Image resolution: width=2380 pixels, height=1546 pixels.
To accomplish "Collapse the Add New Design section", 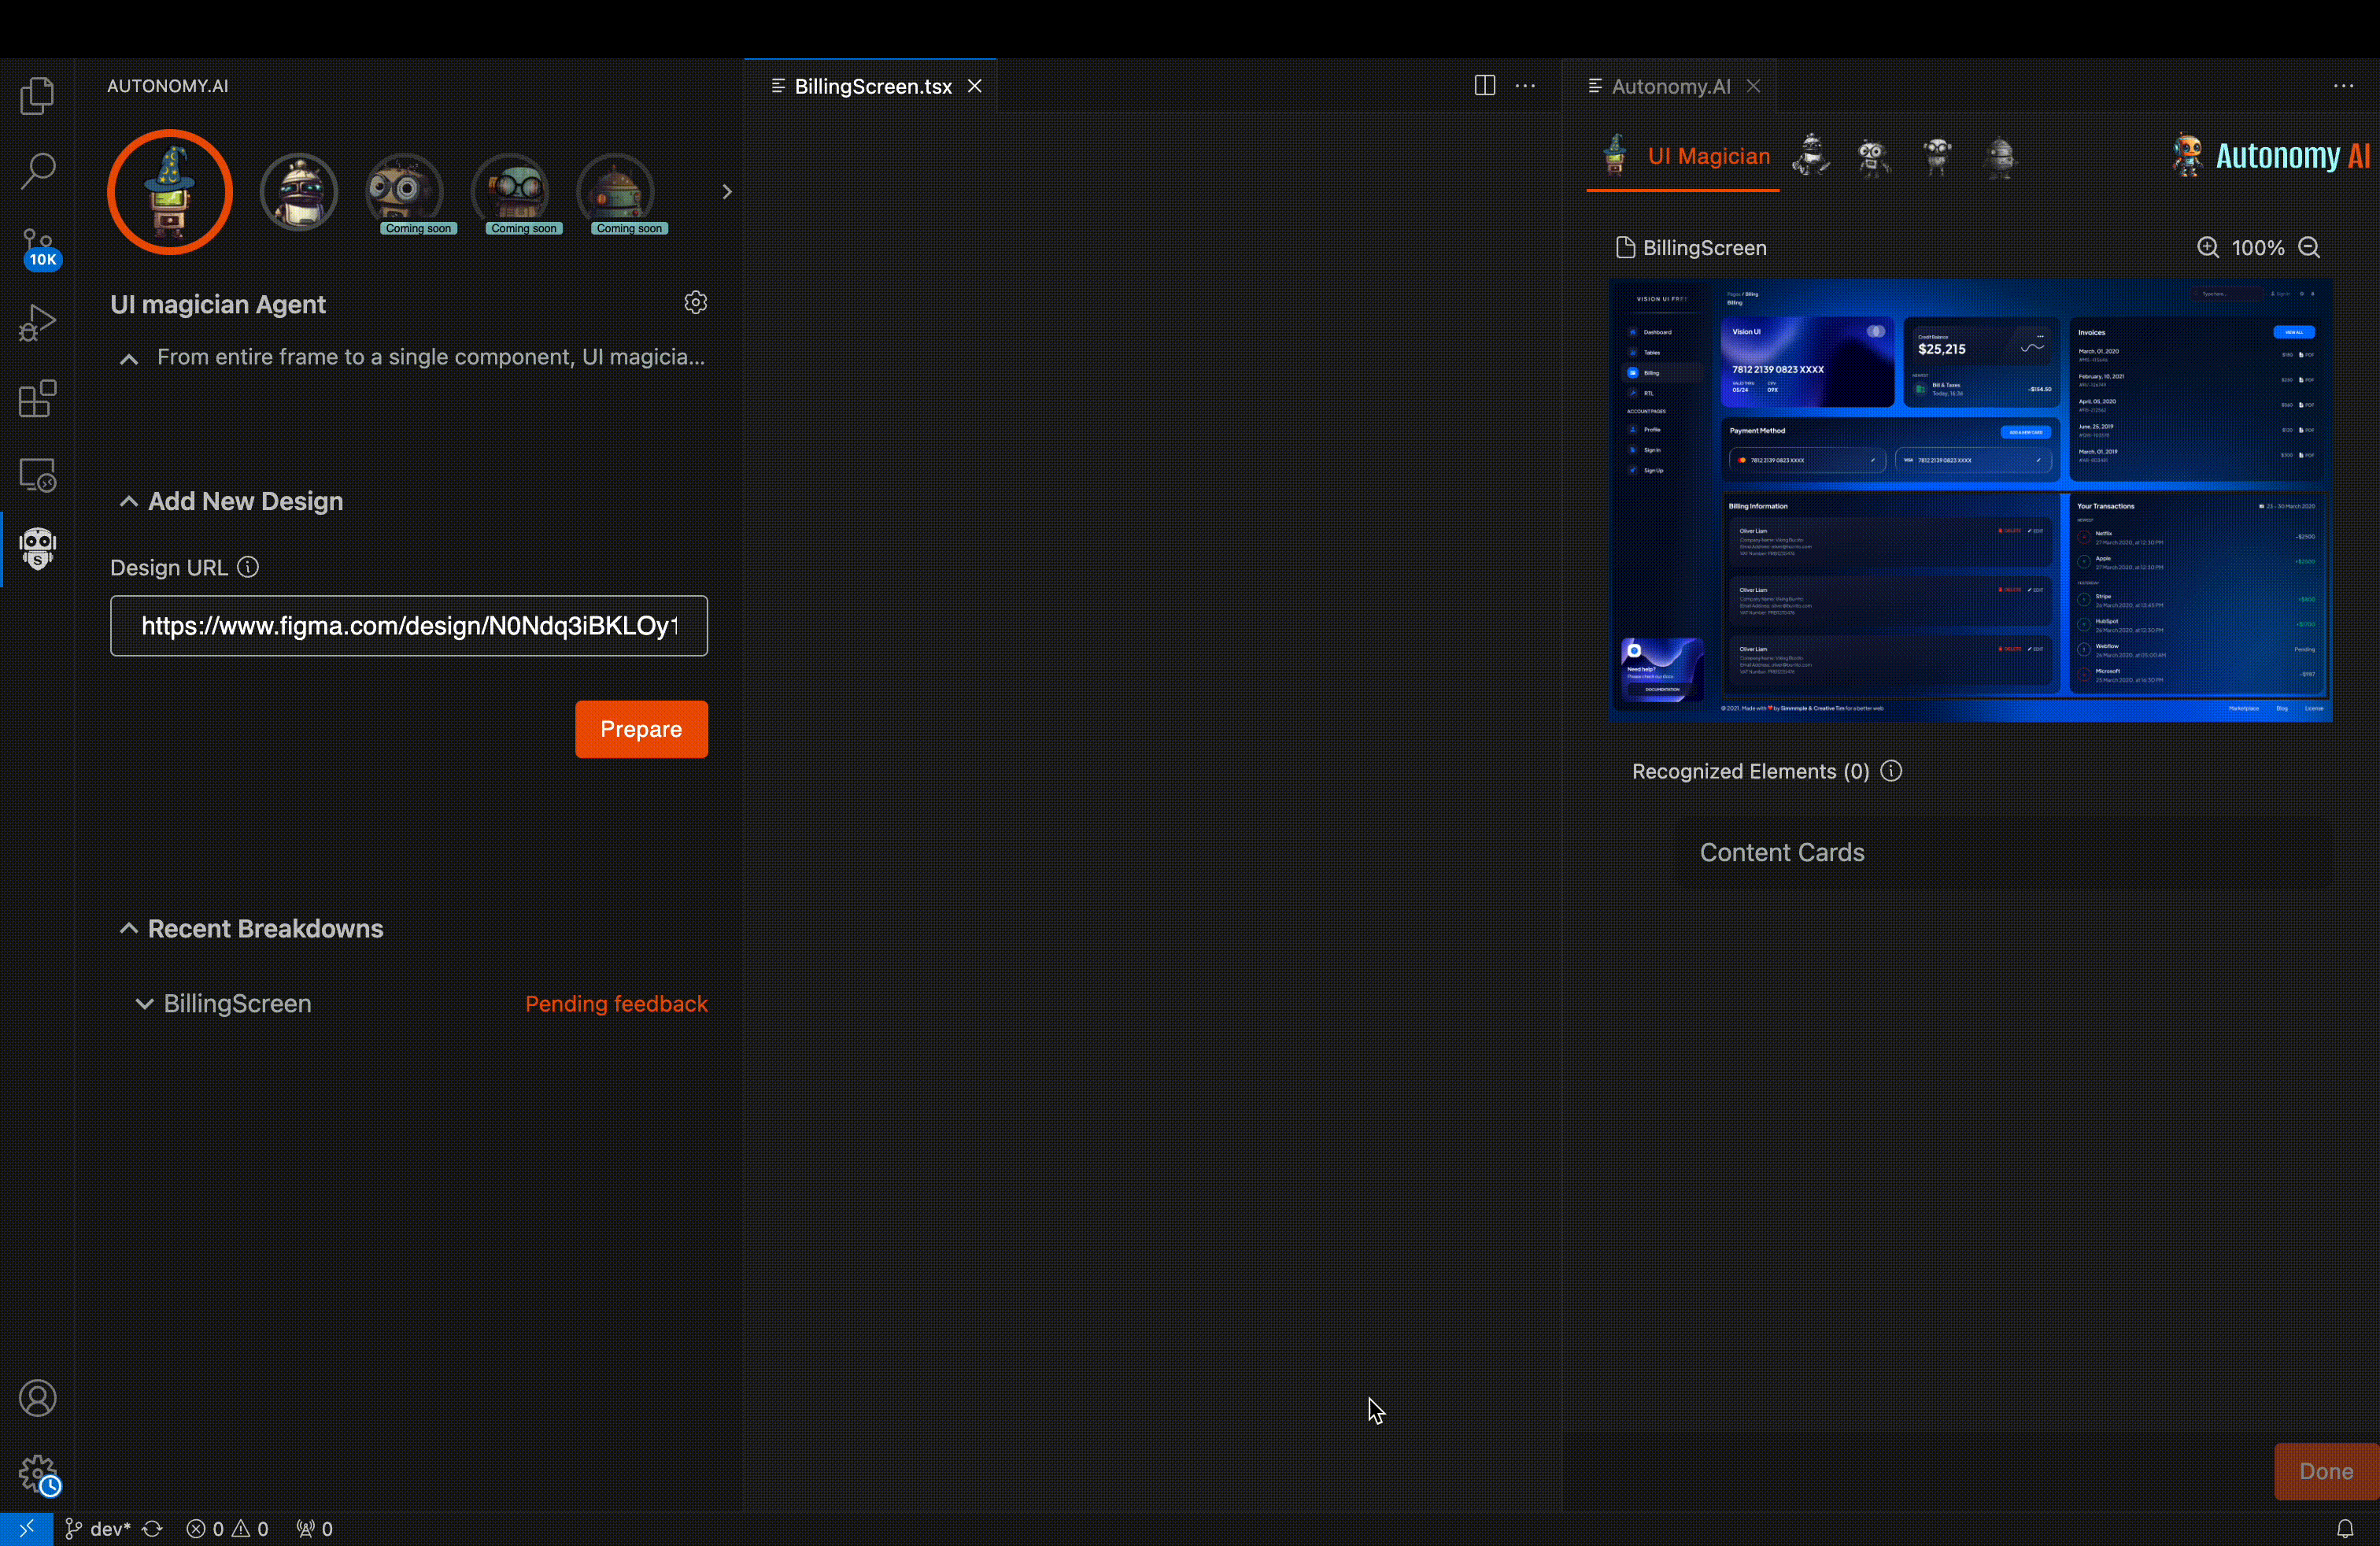I will (x=129, y=501).
